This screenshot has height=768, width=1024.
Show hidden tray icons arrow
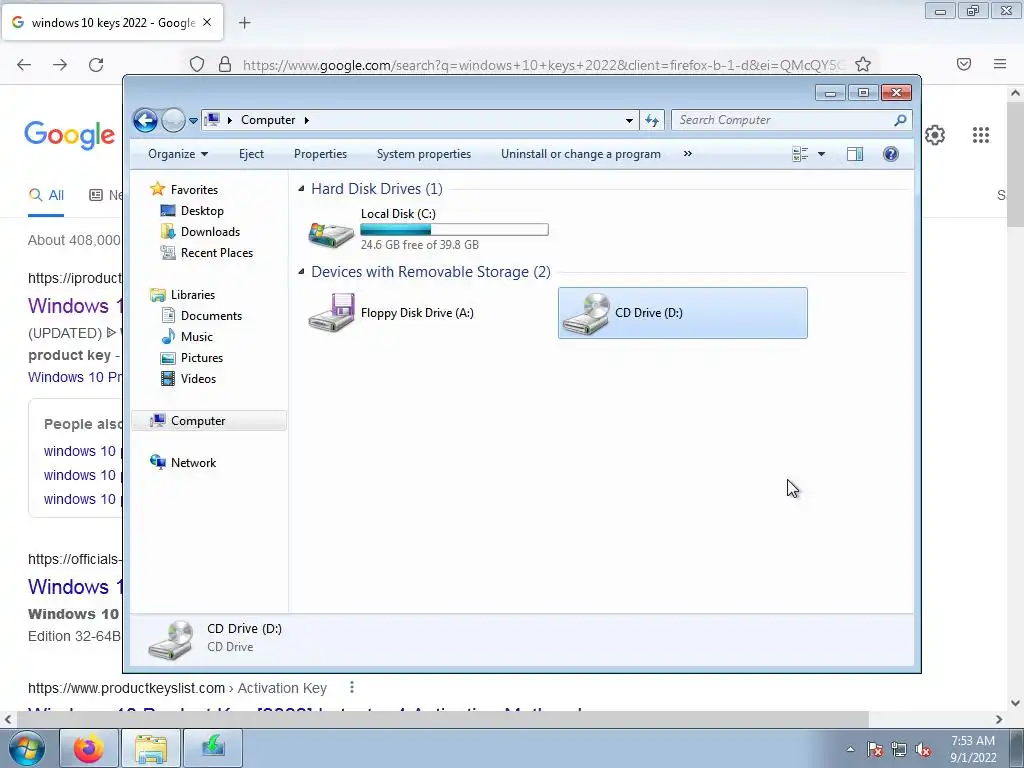tap(850, 749)
